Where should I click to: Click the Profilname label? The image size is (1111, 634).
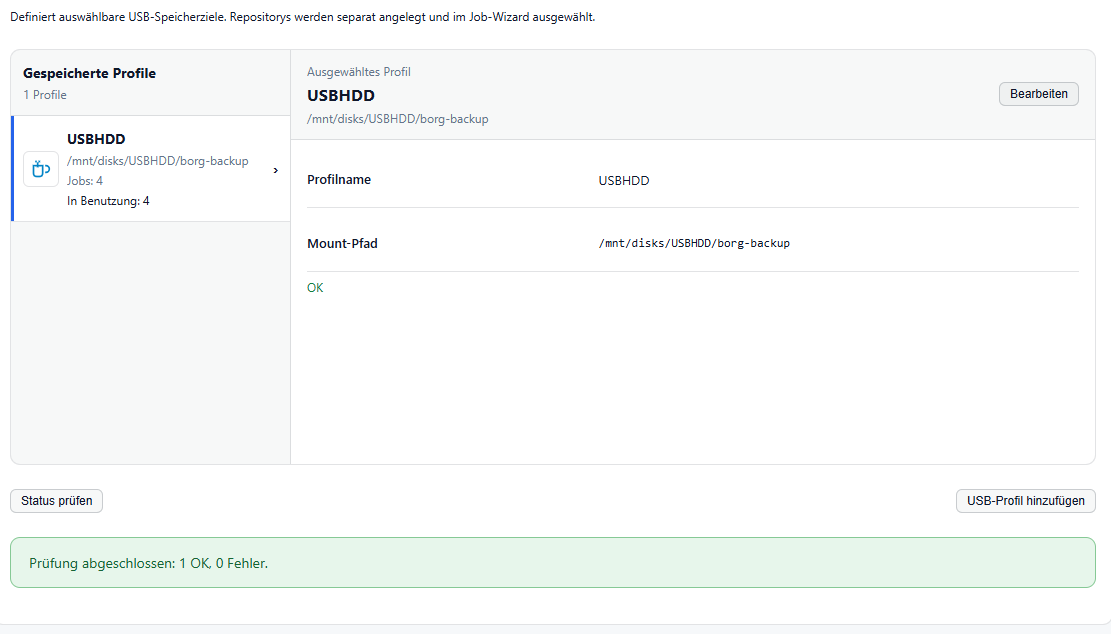click(x=339, y=180)
